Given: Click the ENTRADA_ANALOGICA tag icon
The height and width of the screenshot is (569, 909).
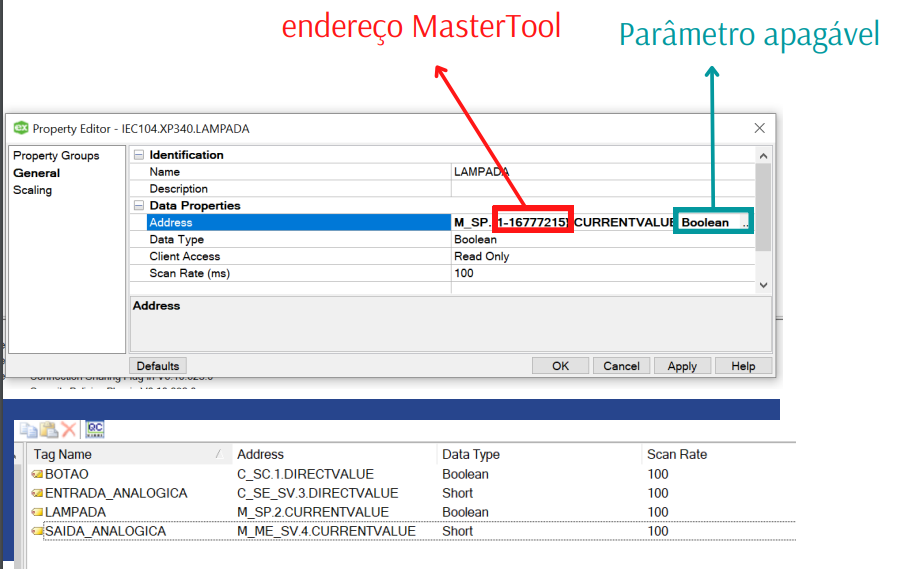Looking at the screenshot, I should coord(37,493).
